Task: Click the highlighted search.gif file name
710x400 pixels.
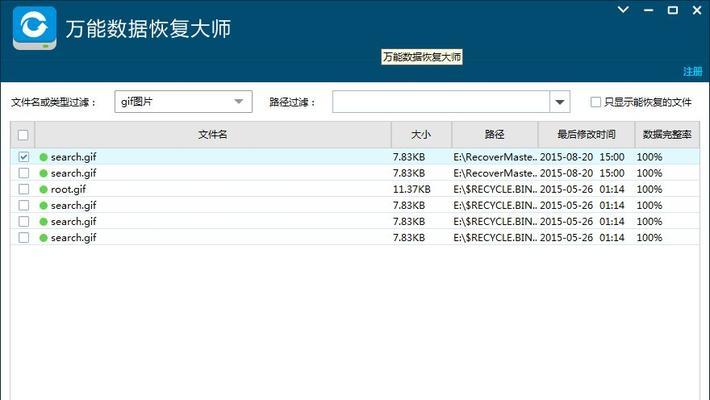Action: pyautogui.click(x=73, y=157)
